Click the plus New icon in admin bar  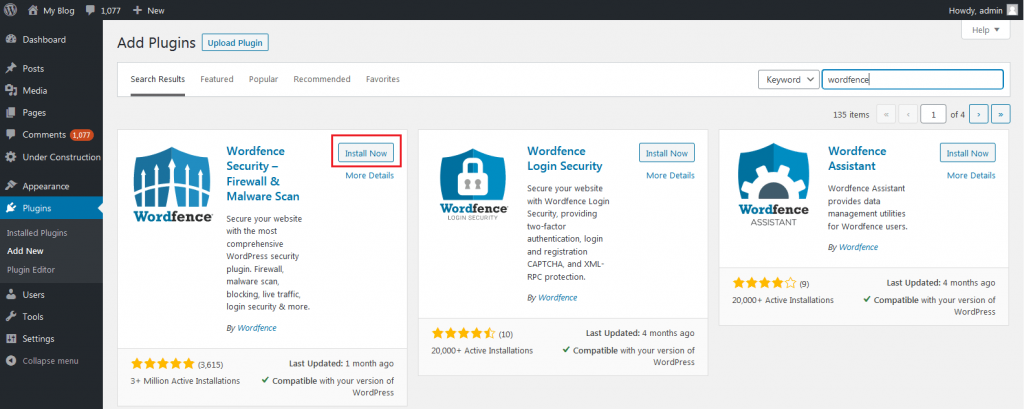[x=137, y=10]
